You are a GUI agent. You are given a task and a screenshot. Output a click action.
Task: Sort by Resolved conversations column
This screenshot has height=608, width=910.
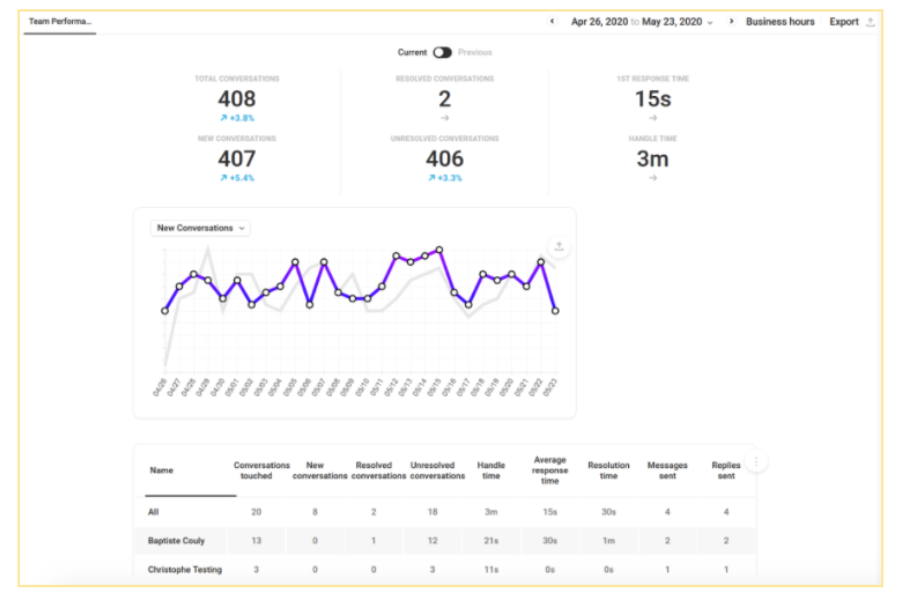(x=378, y=470)
